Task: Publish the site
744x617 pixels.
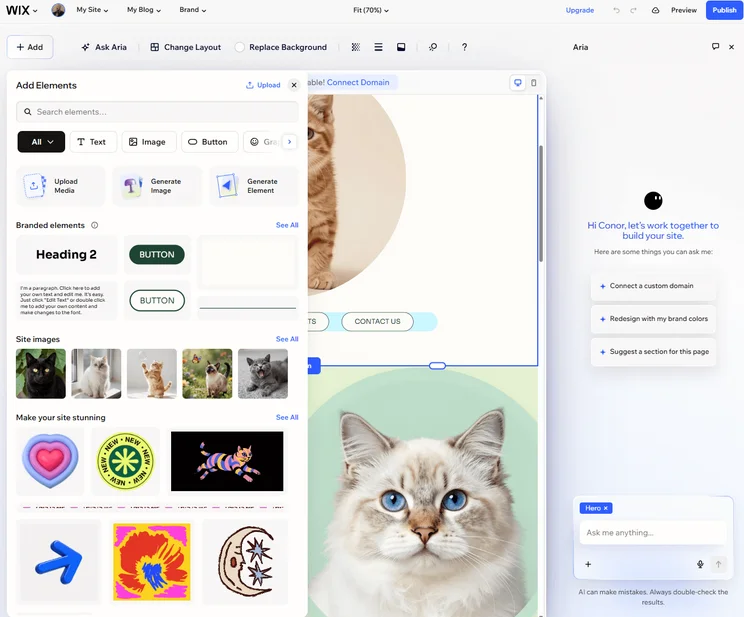Action: pos(724,10)
